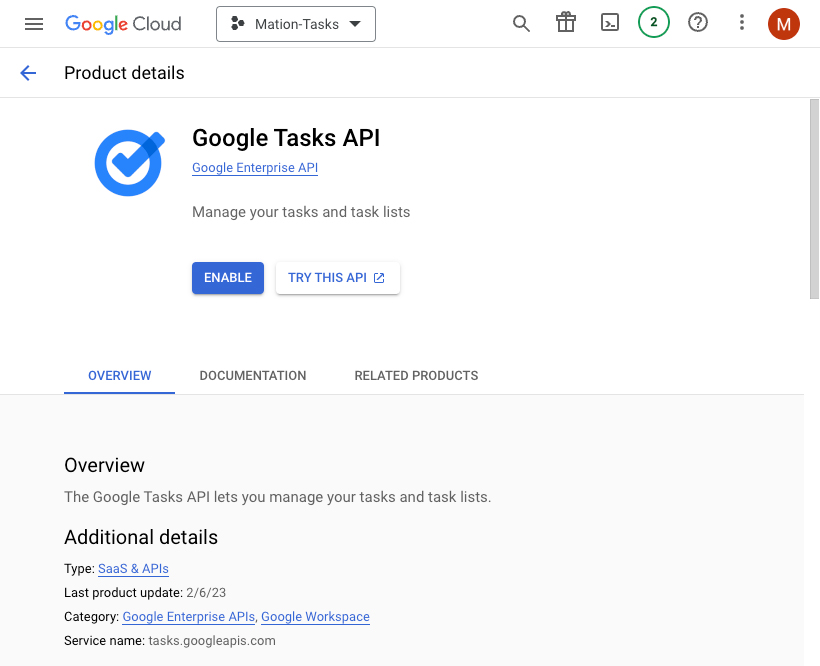
Task: Click the gift free trial icon
Action: (x=566, y=23)
